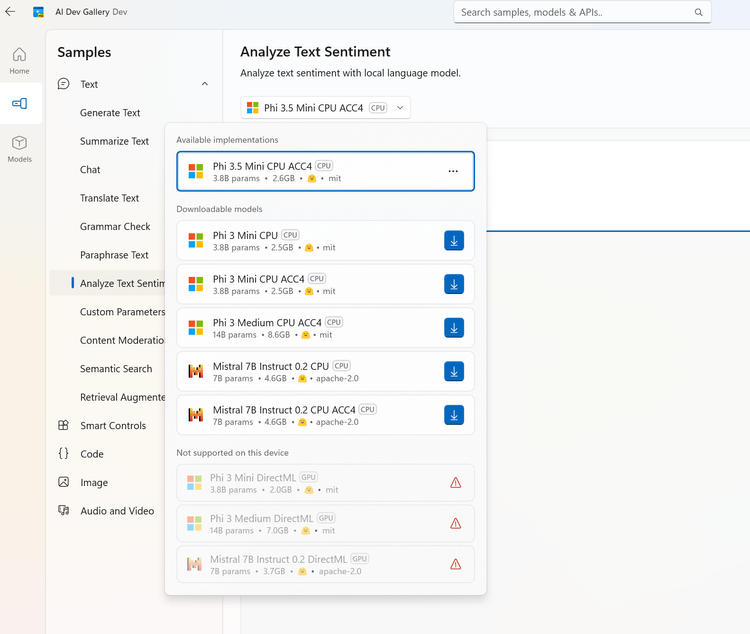Click warning icon for Phi 3 Mini DirectML
The width and height of the screenshot is (750, 634).
(456, 483)
